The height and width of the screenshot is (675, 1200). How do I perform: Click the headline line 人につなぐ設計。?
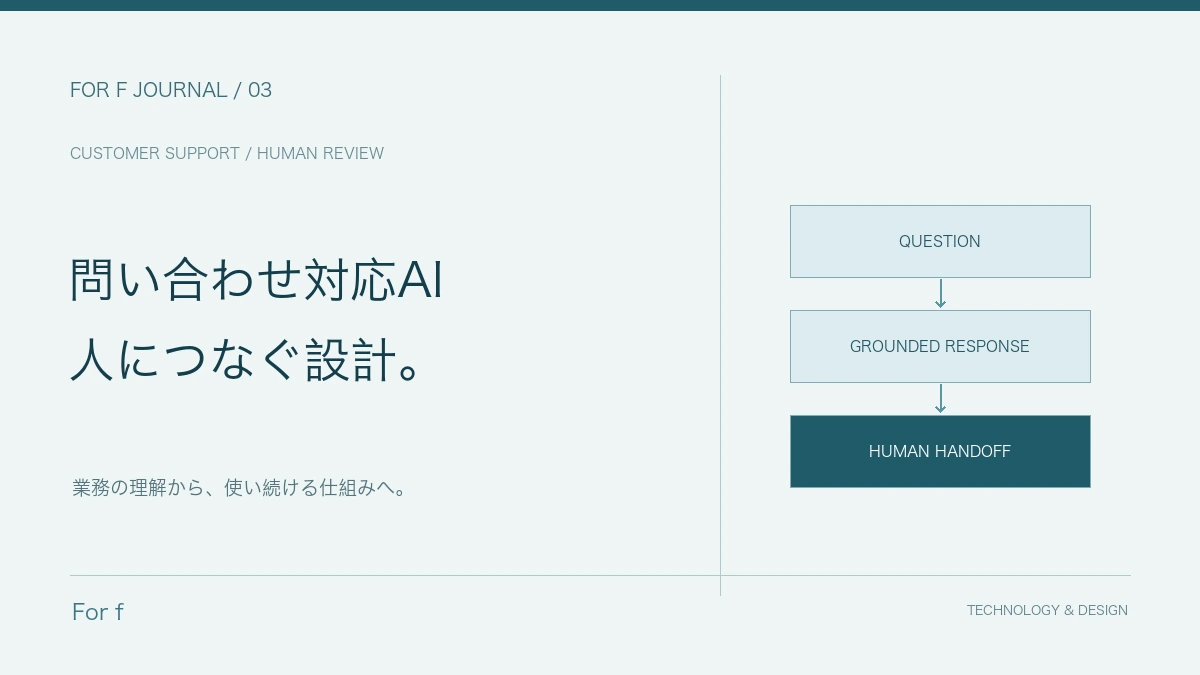pos(247,360)
